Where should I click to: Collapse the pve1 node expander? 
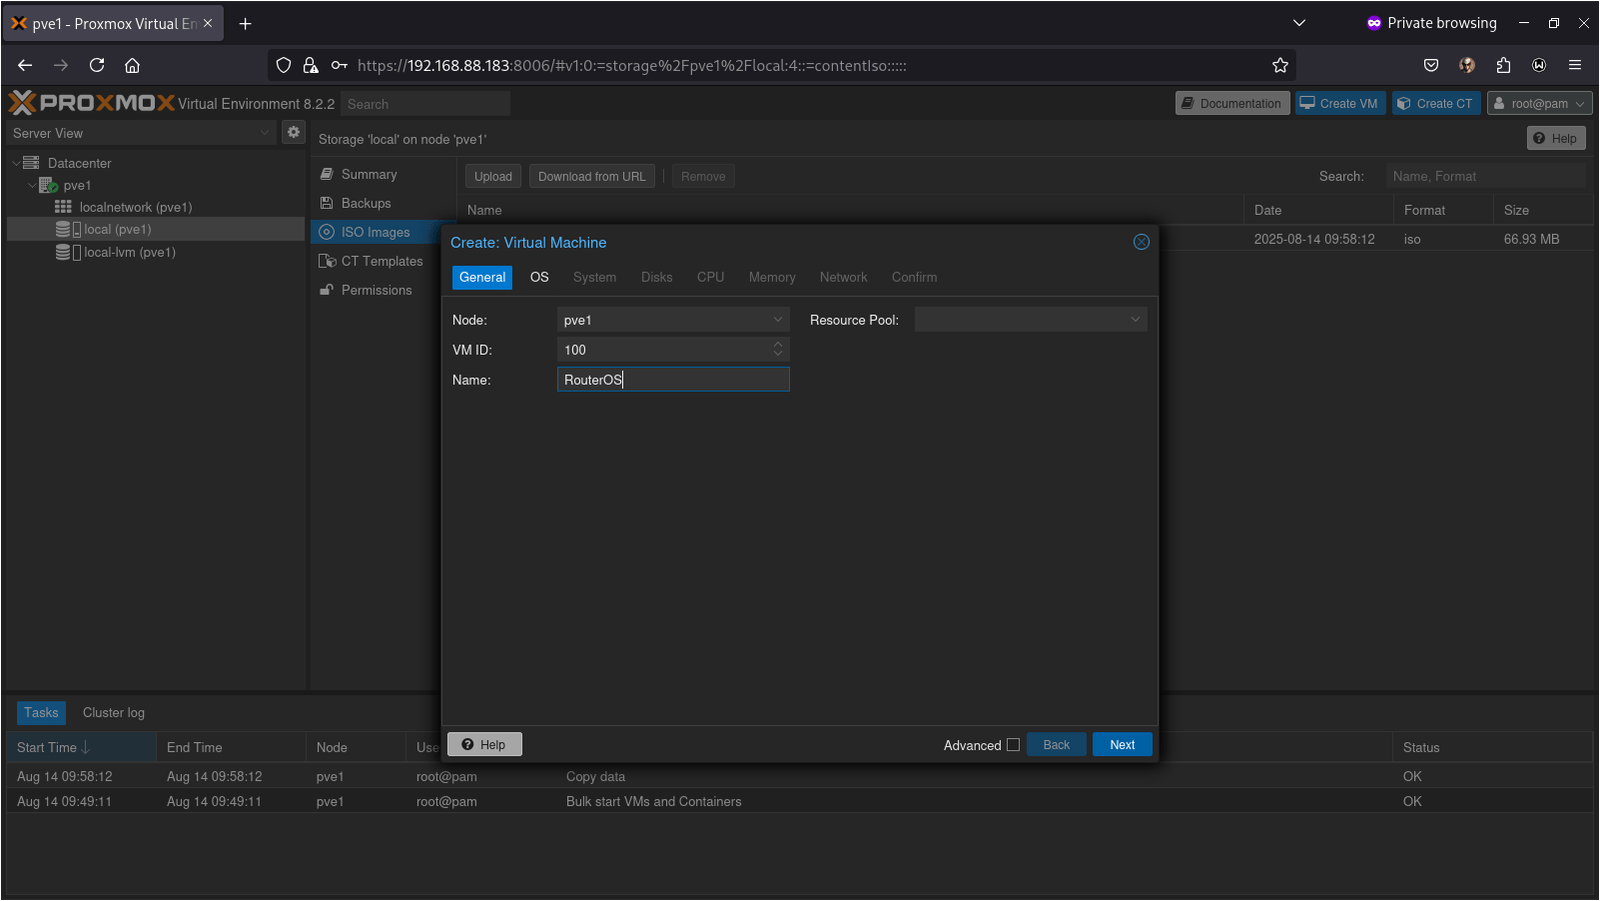32,185
